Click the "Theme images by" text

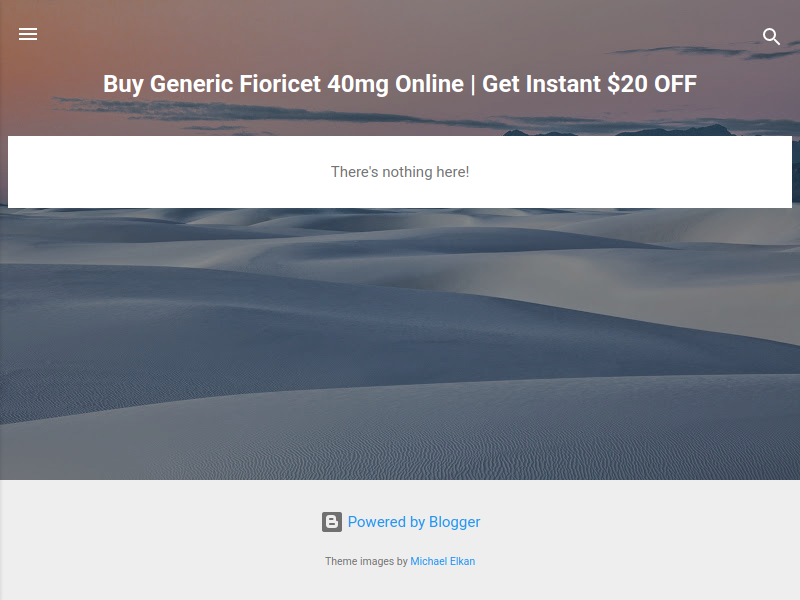coord(366,561)
